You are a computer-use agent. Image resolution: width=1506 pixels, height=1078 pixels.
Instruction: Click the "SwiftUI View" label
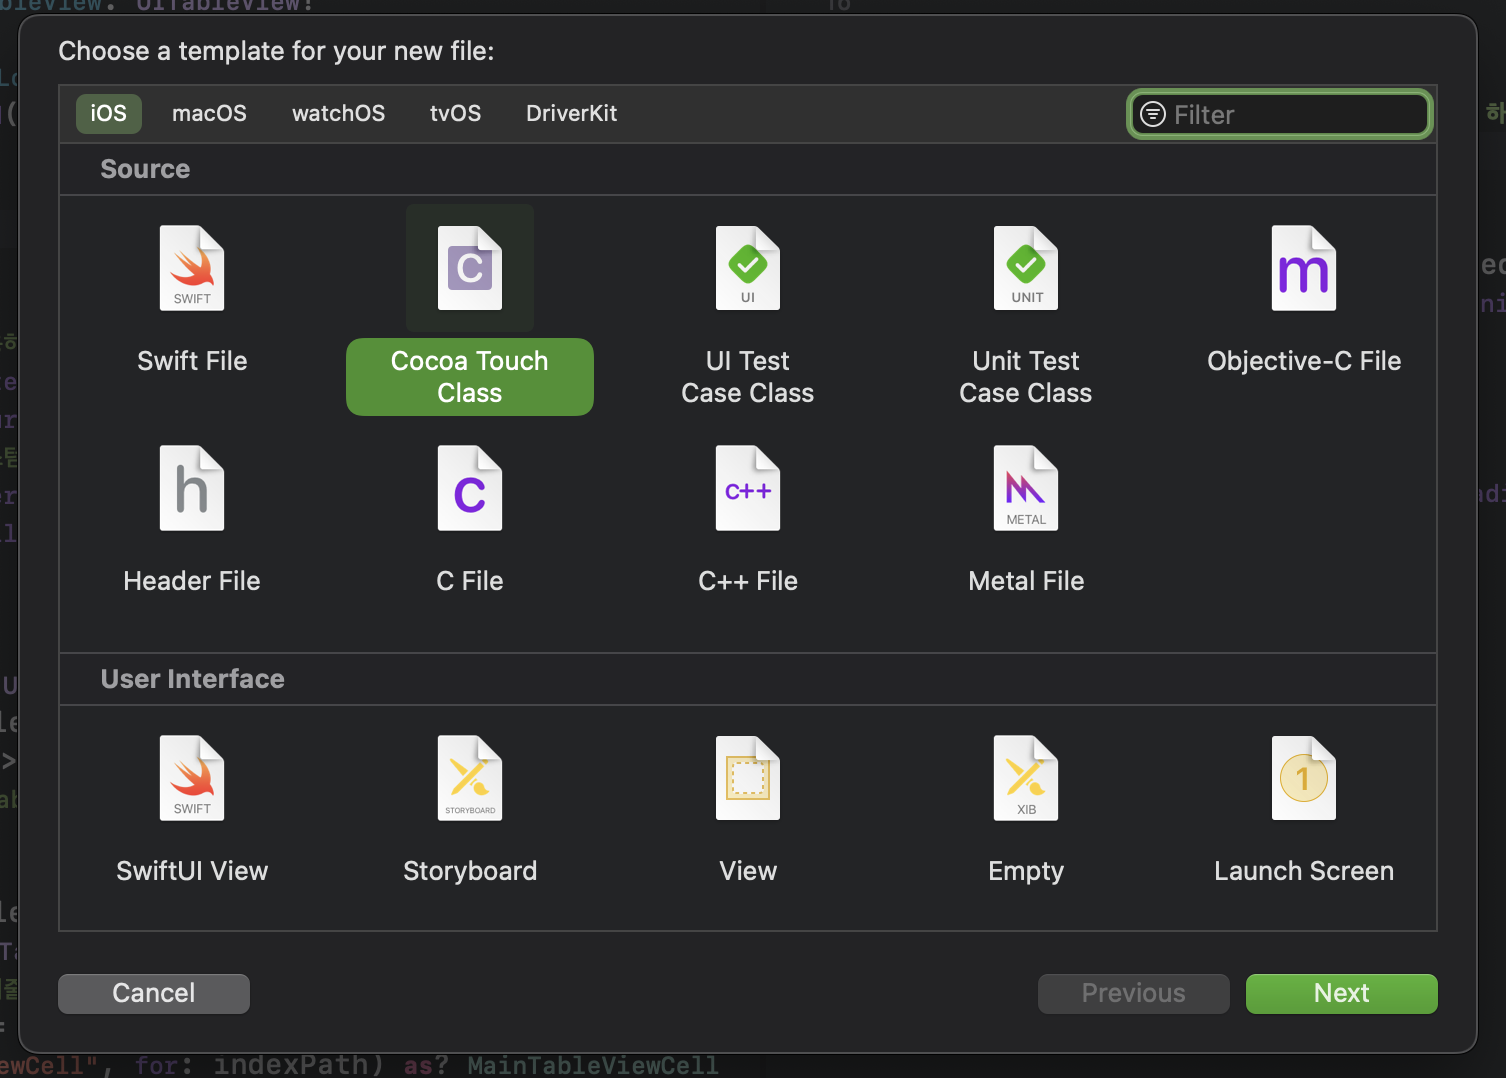[192, 871]
